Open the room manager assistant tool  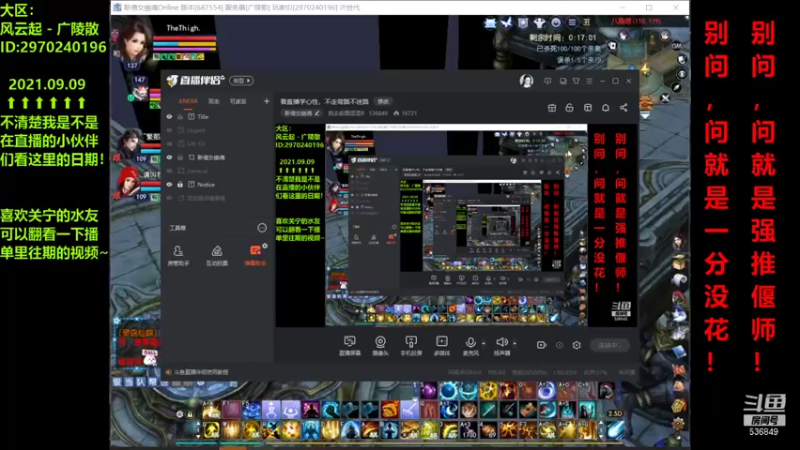pyautogui.click(x=178, y=256)
